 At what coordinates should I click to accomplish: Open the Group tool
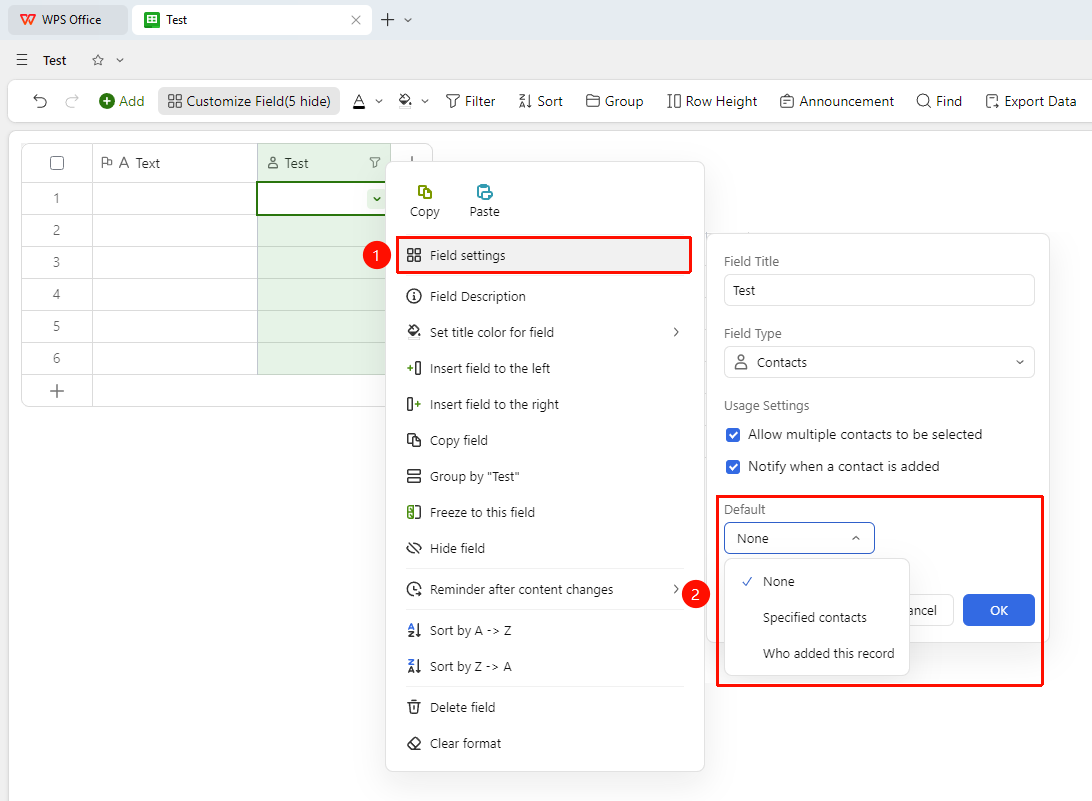615,102
